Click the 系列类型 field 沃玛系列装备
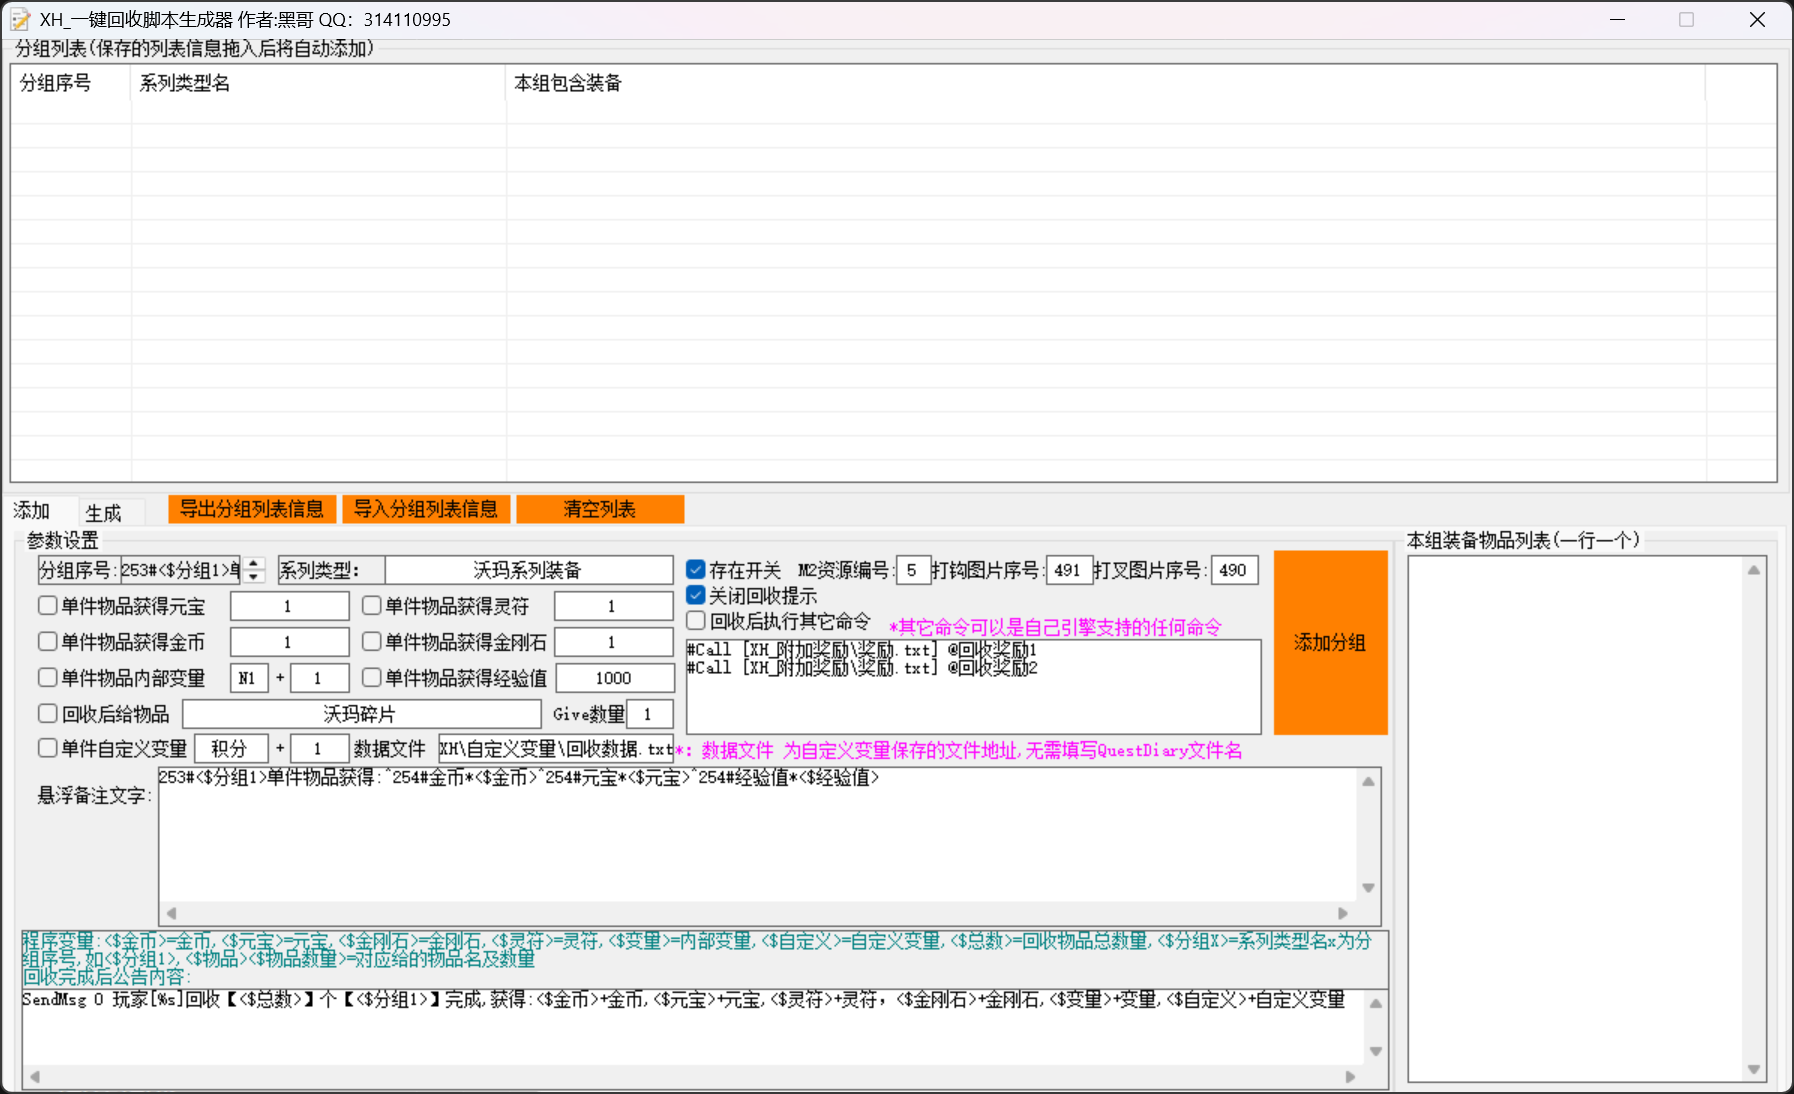Viewport: 1794px width, 1094px height. tap(528, 570)
